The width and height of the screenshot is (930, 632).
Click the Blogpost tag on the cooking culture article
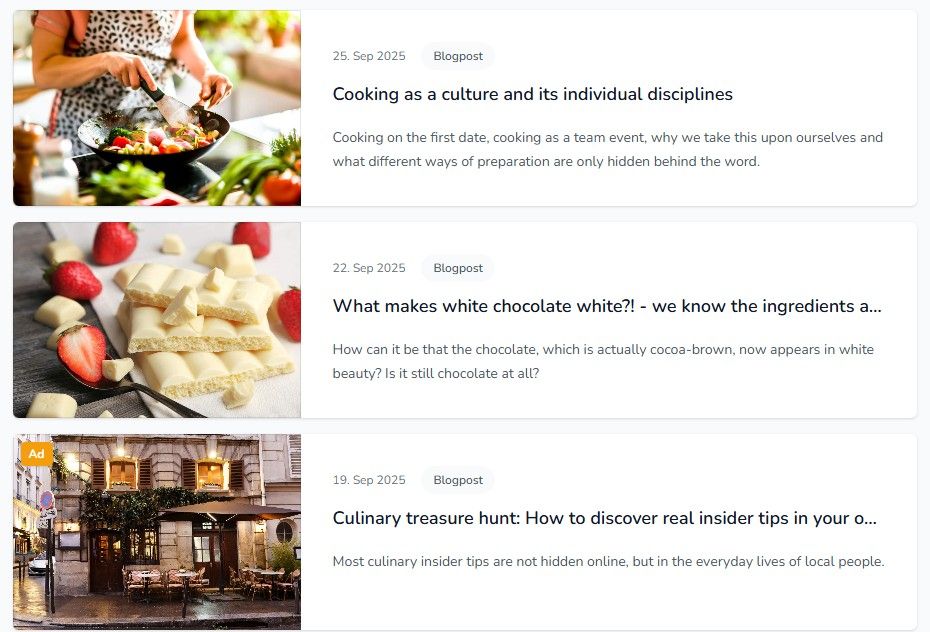458,56
